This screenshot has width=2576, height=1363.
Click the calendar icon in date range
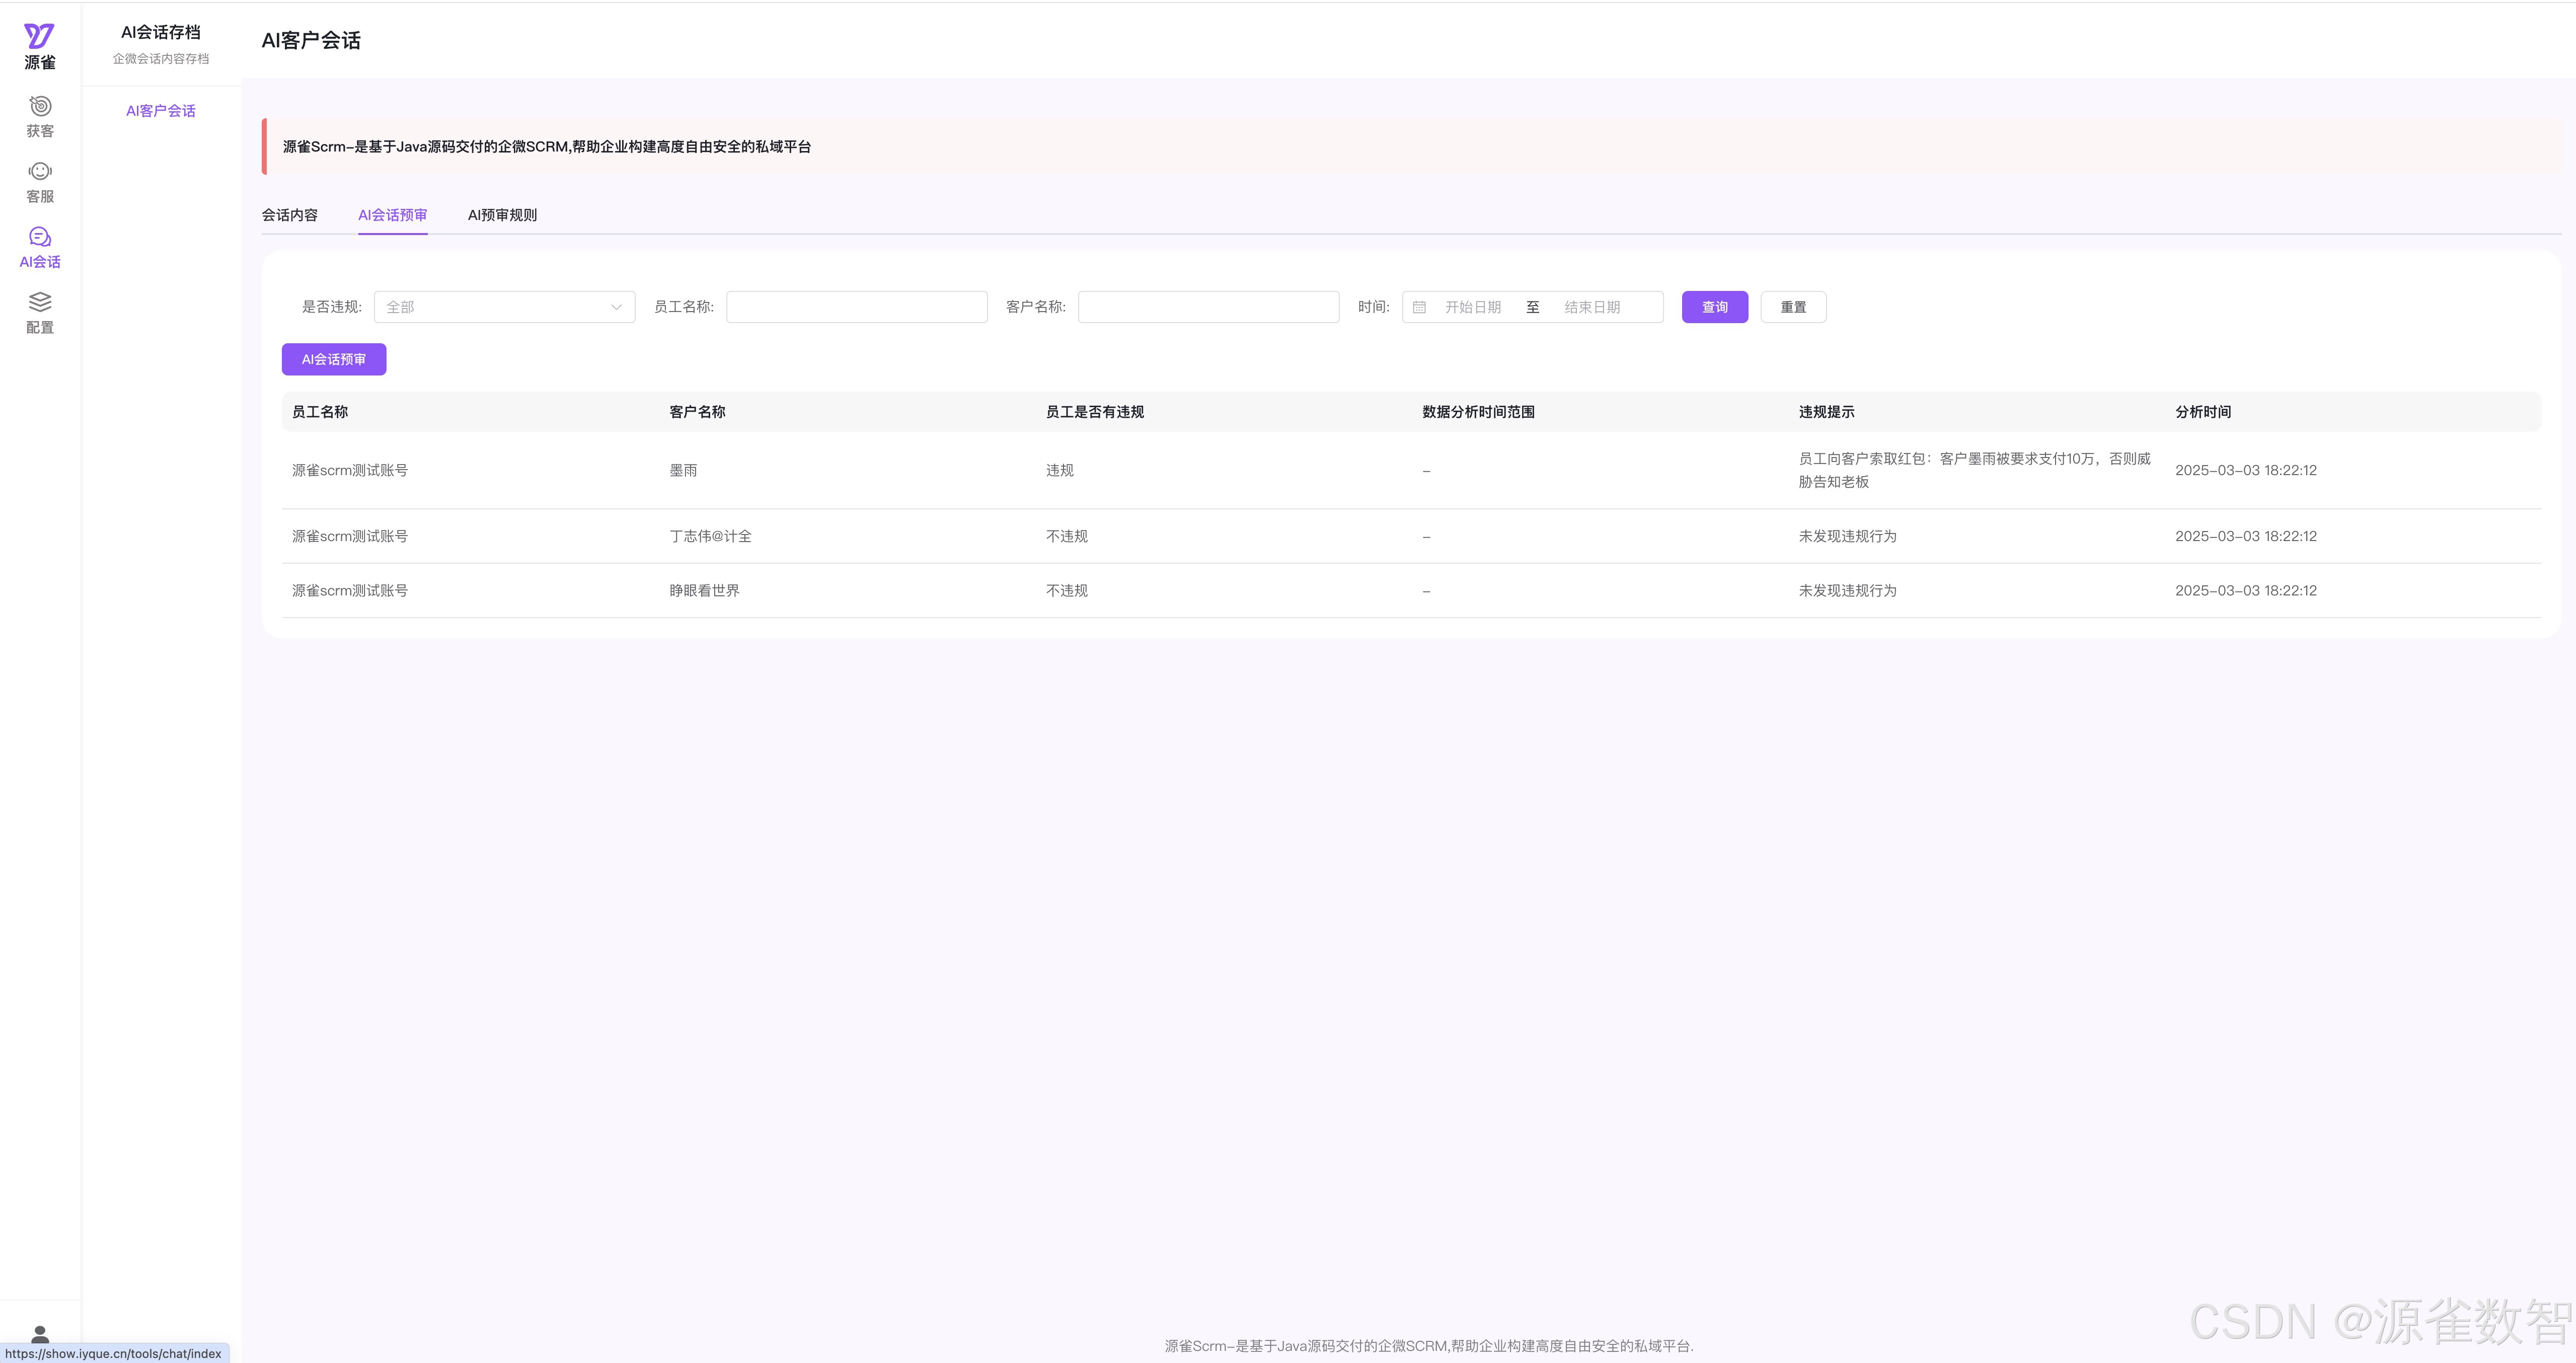point(1419,307)
